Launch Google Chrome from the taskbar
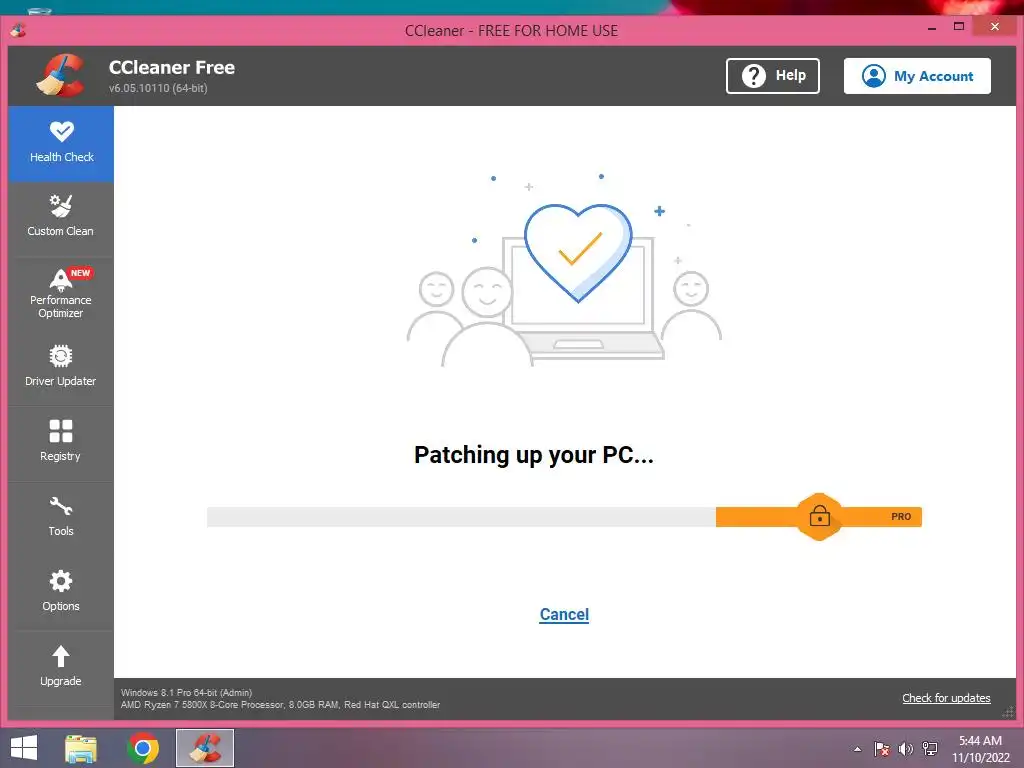Screen dimensions: 1024x768 click(x=143, y=748)
